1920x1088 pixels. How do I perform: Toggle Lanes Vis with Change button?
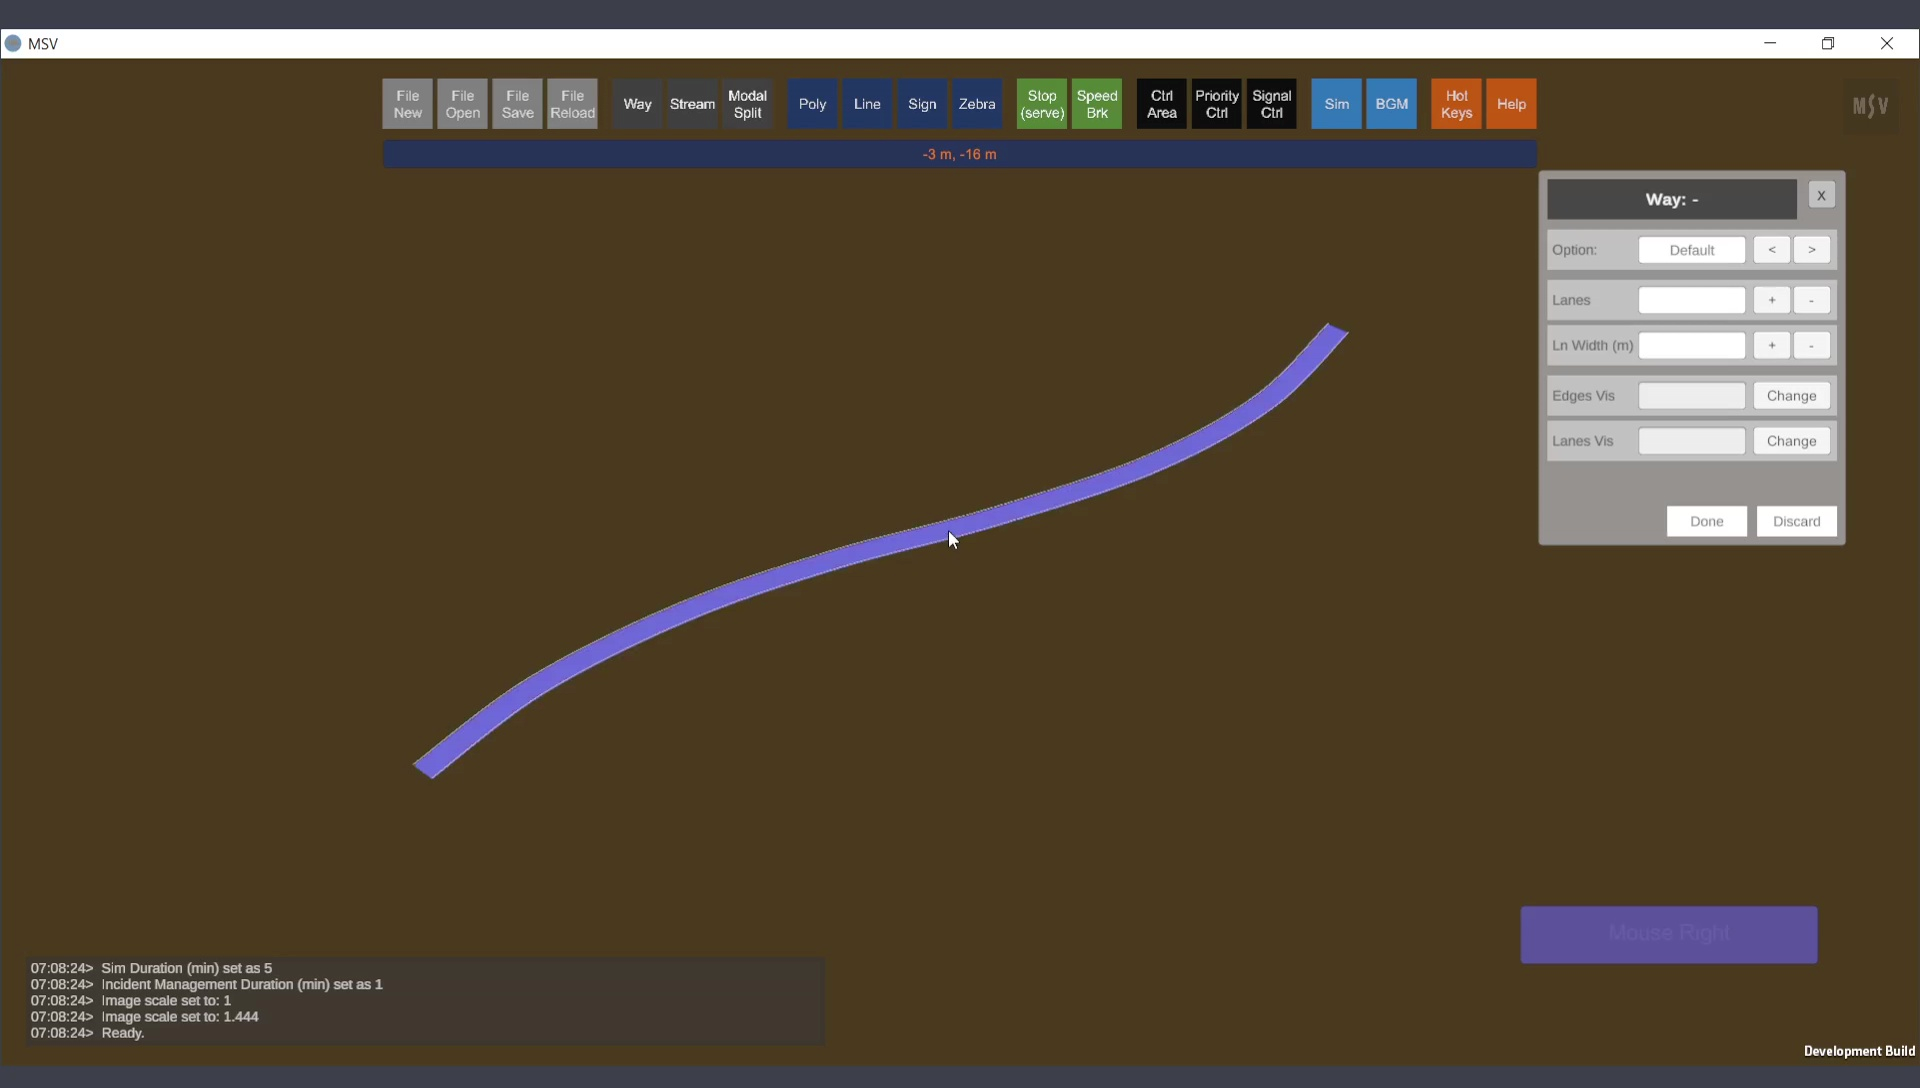point(1791,441)
